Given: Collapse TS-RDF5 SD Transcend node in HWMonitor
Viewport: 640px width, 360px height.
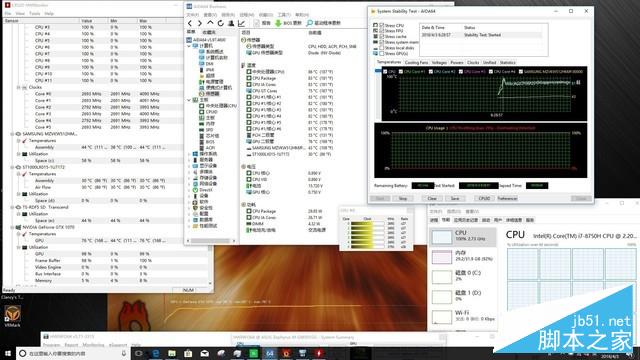Looking at the screenshot, I should pyautogui.click(x=12, y=207).
